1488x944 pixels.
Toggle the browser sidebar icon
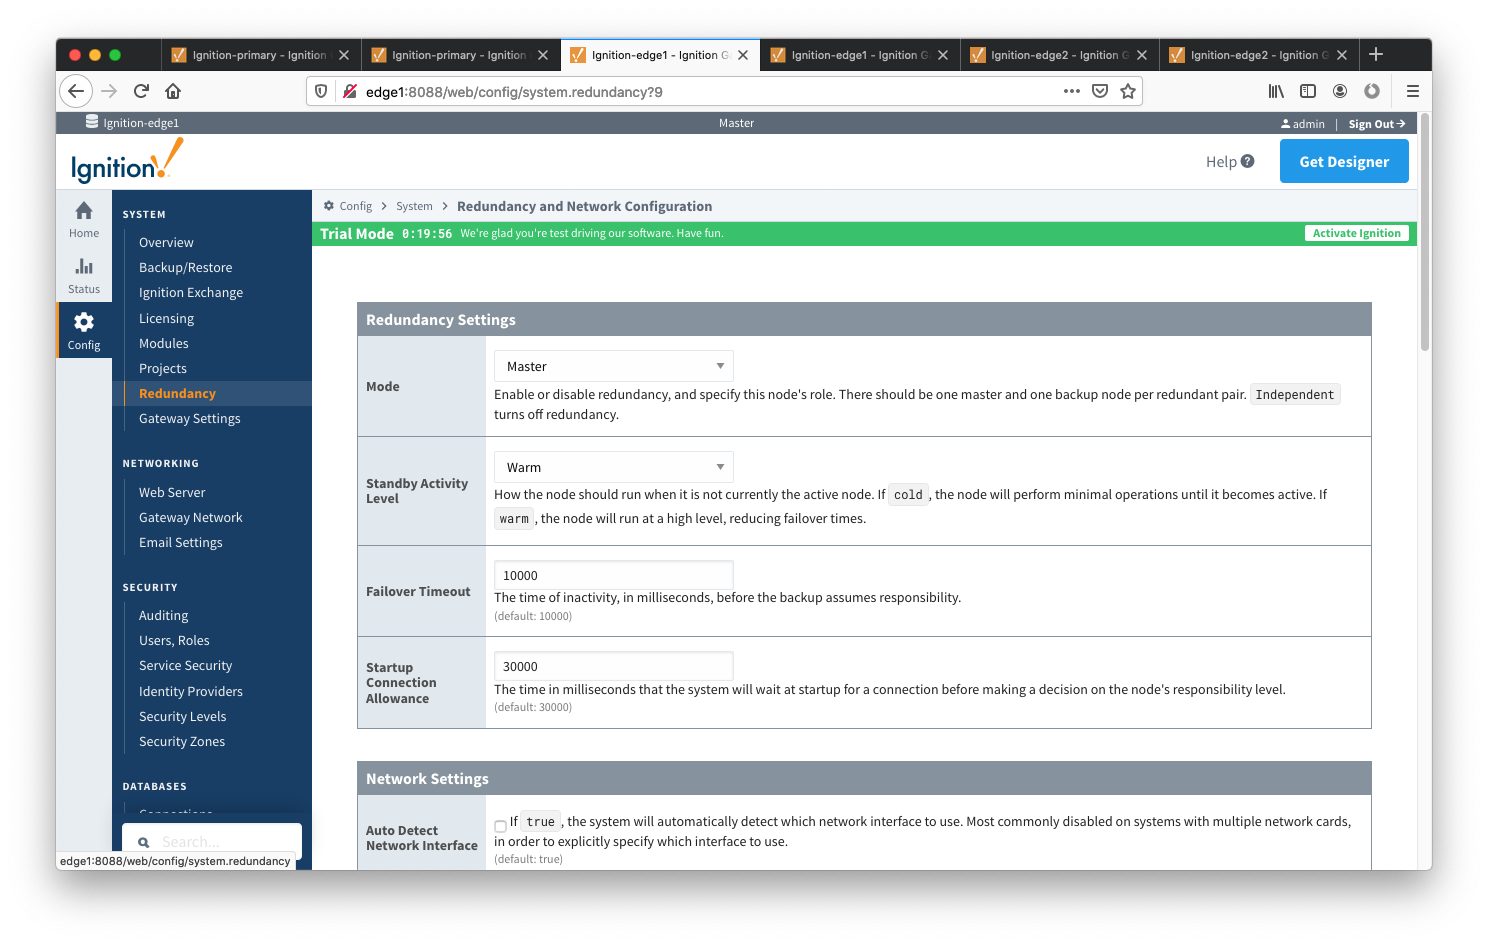1308,91
